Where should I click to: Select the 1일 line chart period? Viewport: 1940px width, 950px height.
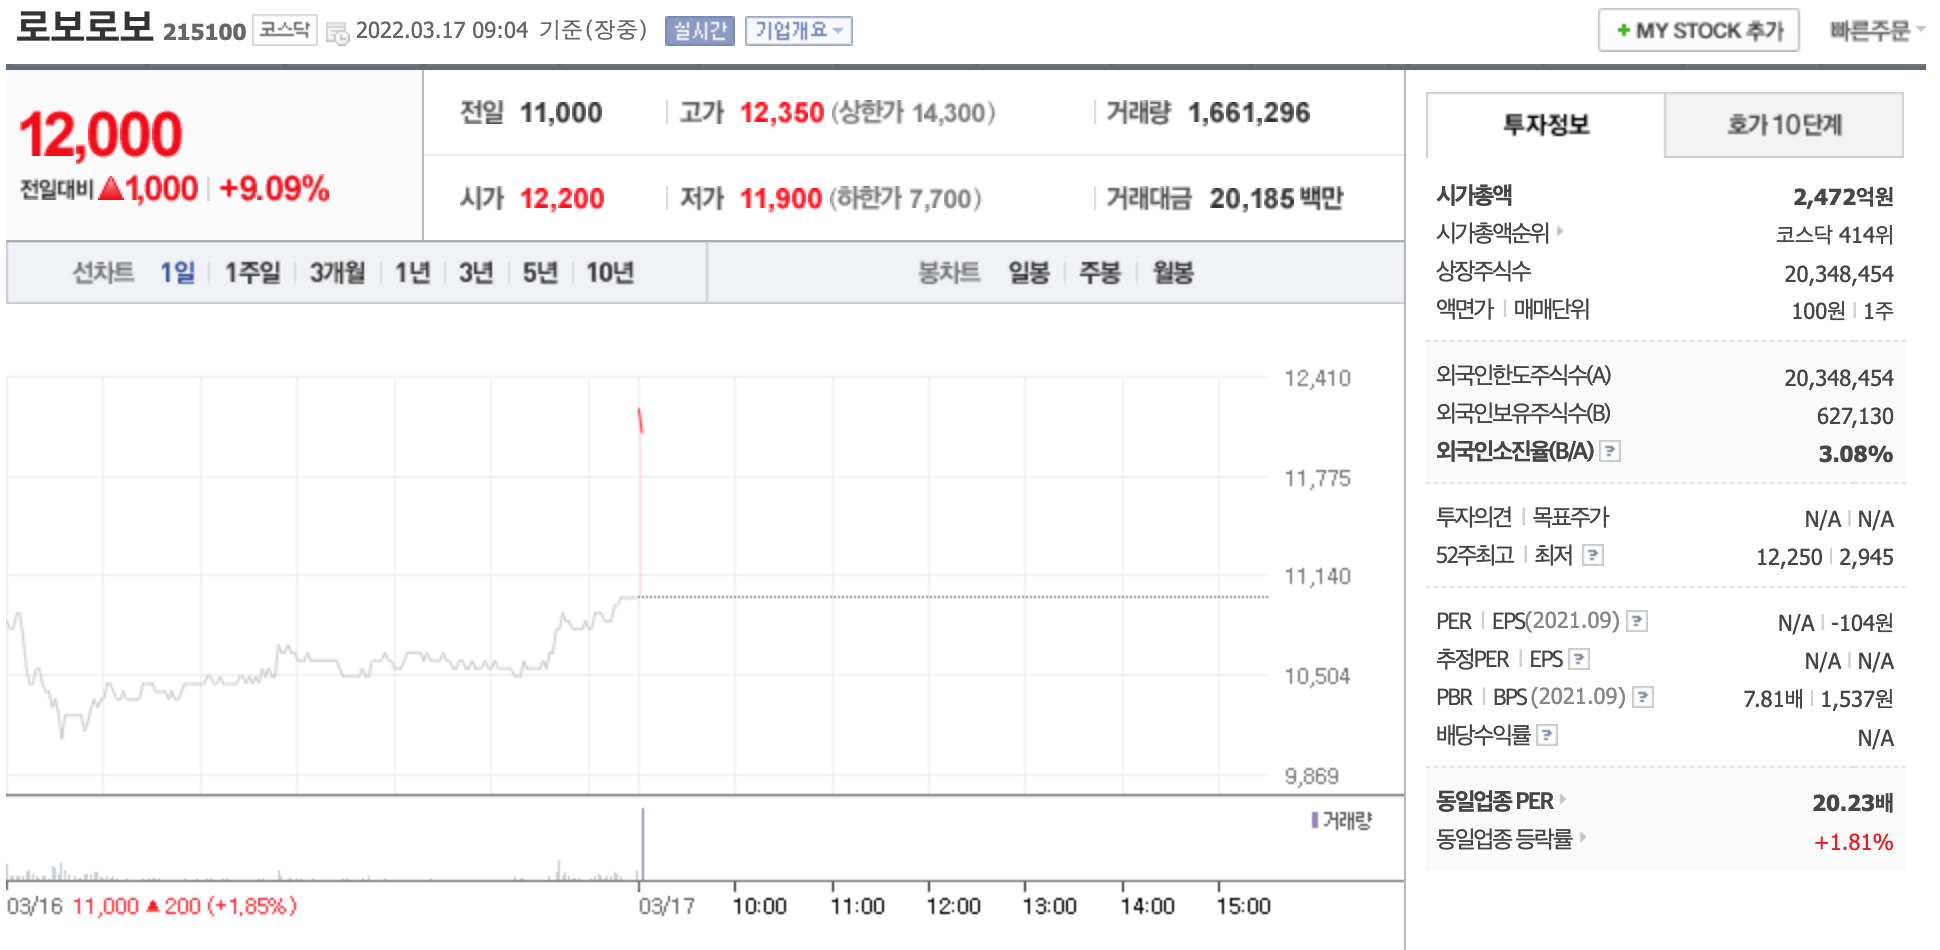click(x=178, y=272)
